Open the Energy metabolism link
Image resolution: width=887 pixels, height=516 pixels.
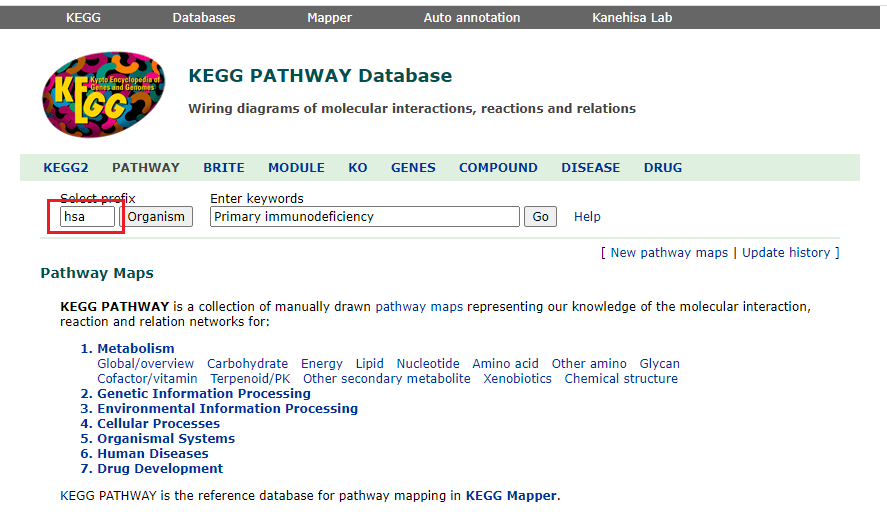click(x=322, y=364)
